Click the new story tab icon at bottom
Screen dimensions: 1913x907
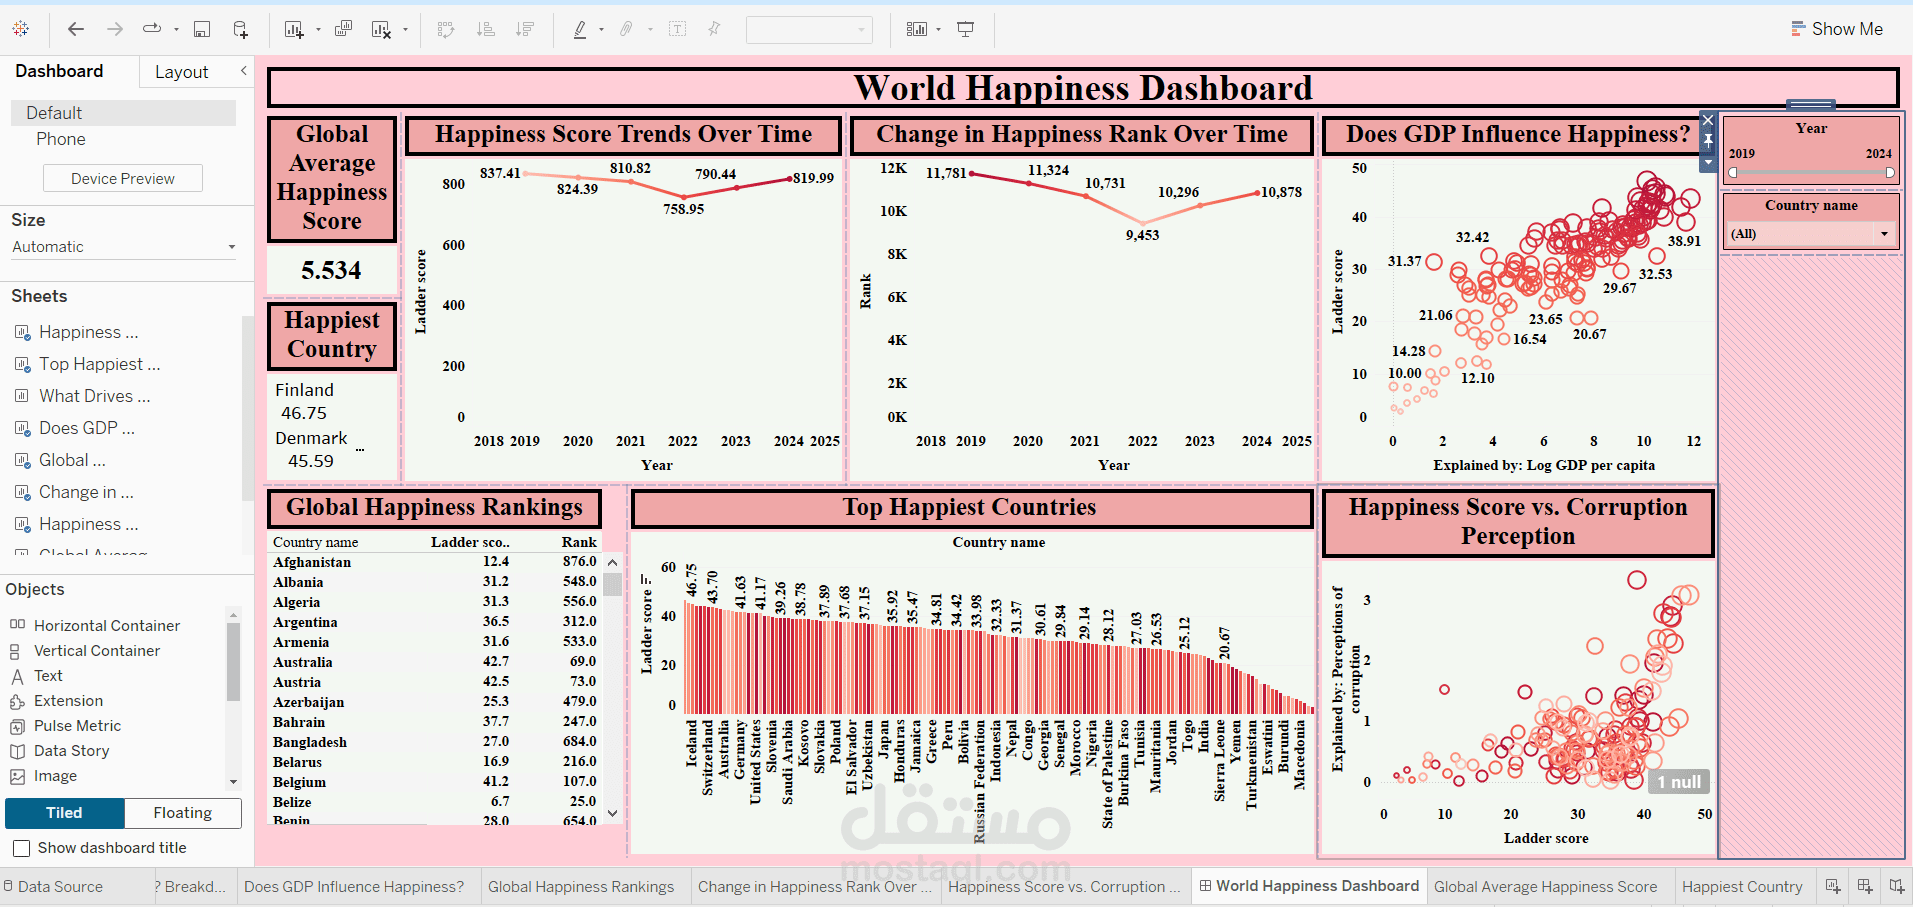coord(1897,886)
